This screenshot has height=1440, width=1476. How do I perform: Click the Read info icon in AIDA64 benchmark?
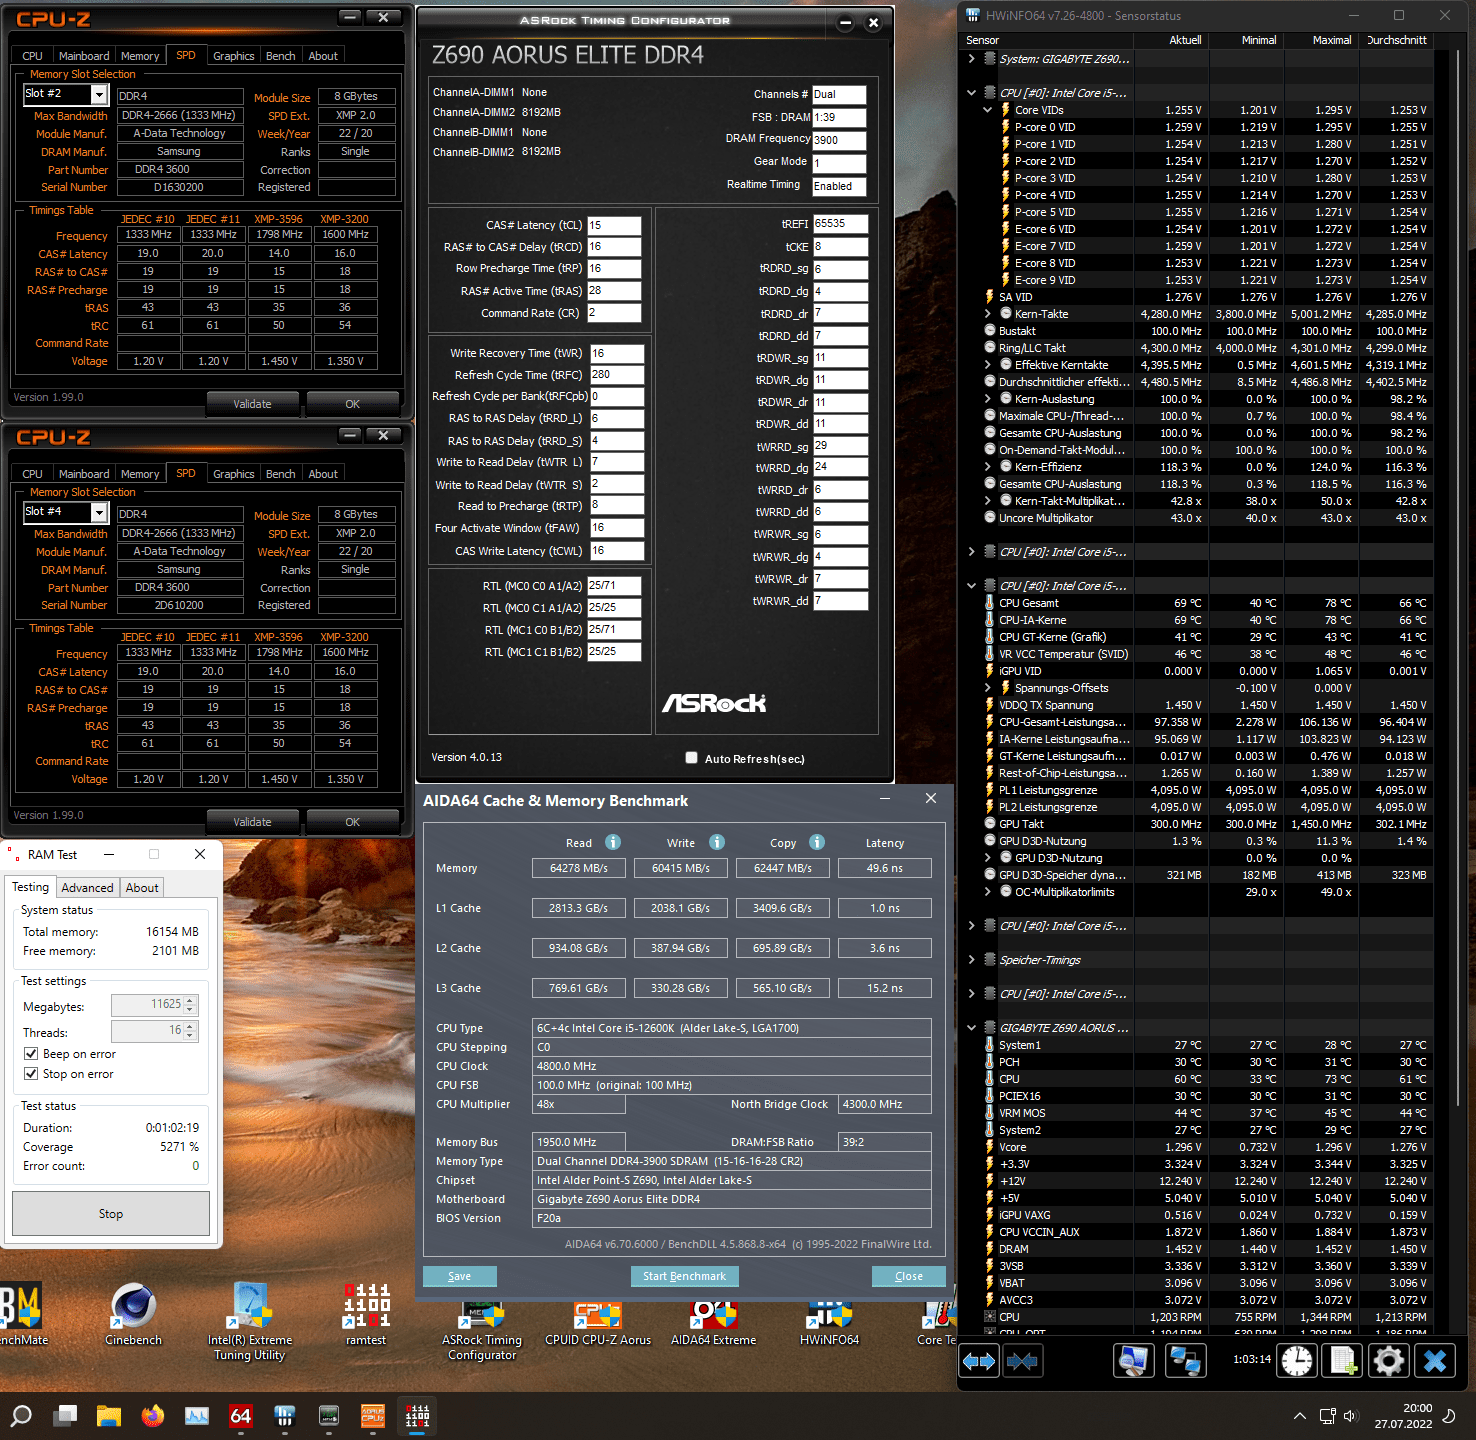coord(613,842)
